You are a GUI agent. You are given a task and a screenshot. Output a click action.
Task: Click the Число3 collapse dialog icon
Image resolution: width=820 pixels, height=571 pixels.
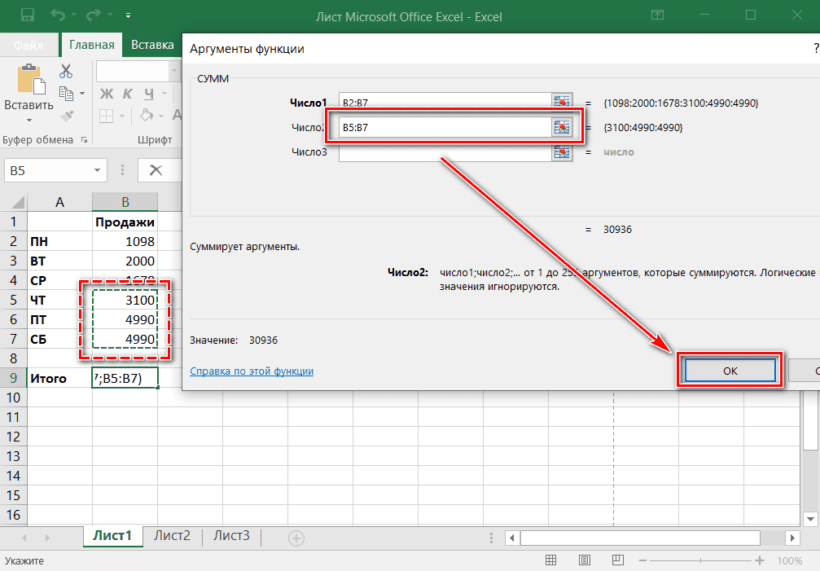562,152
